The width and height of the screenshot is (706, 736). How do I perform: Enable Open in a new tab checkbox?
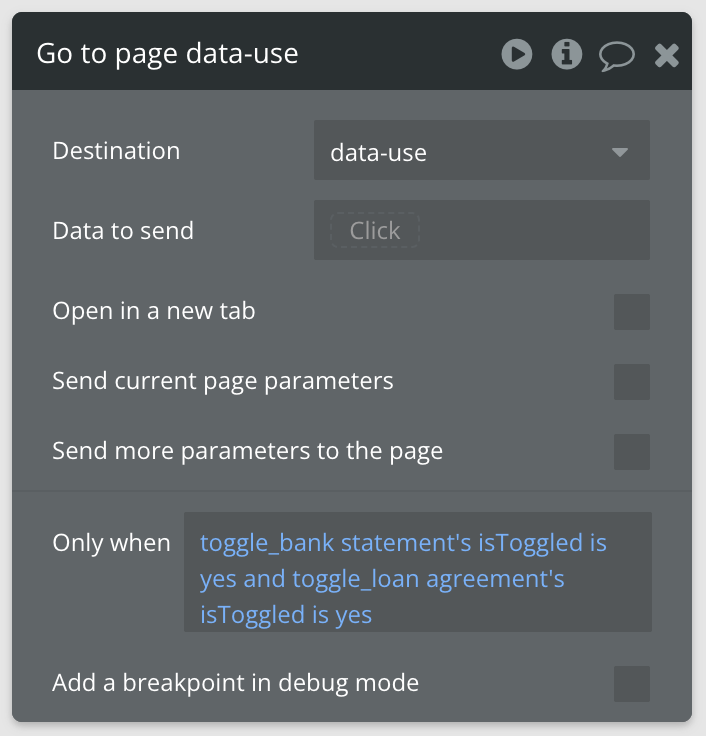[x=631, y=312]
